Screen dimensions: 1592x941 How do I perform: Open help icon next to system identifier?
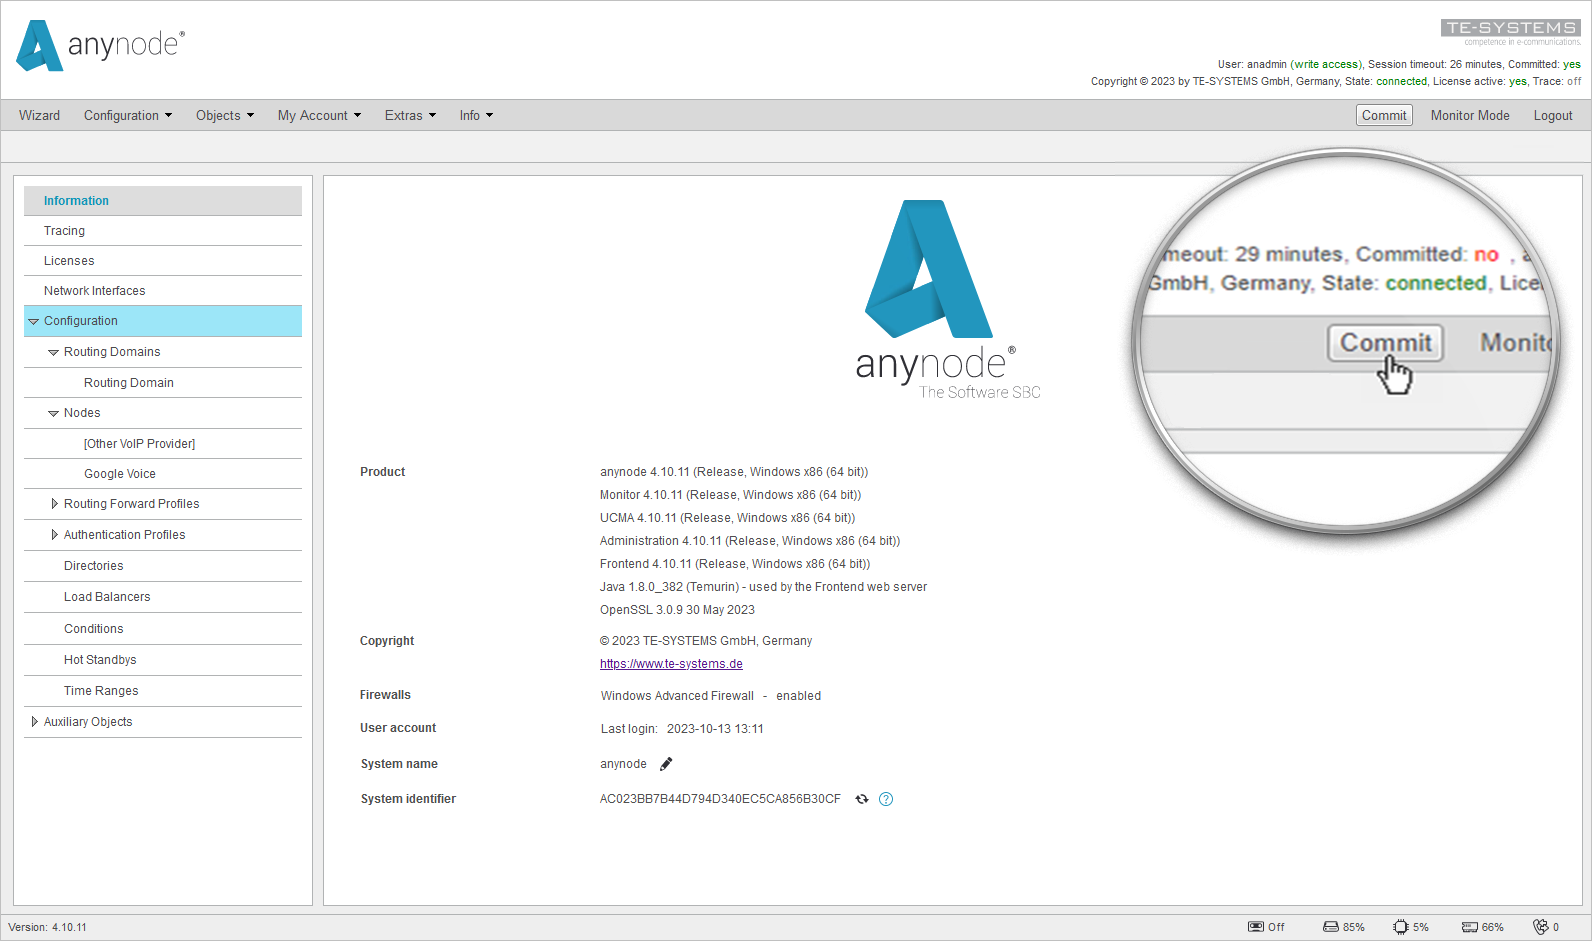pos(886,799)
